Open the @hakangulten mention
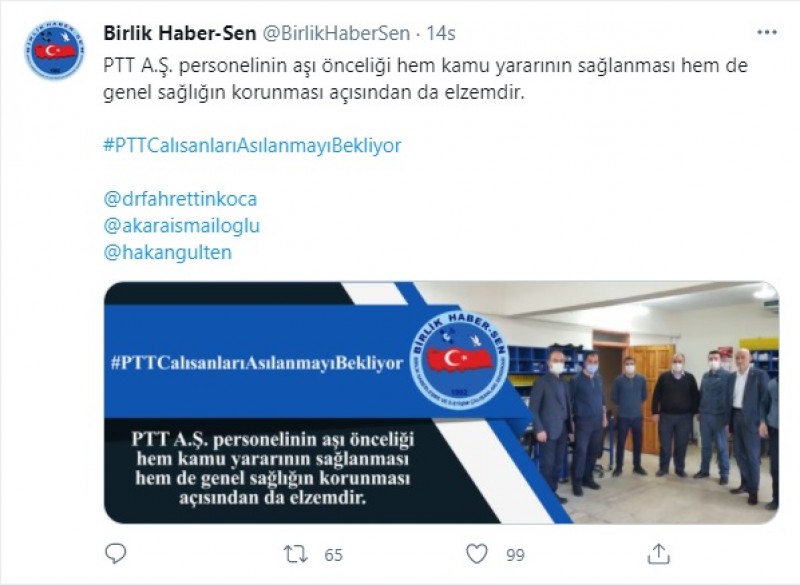The width and height of the screenshot is (800, 585). tap(168, 252)
